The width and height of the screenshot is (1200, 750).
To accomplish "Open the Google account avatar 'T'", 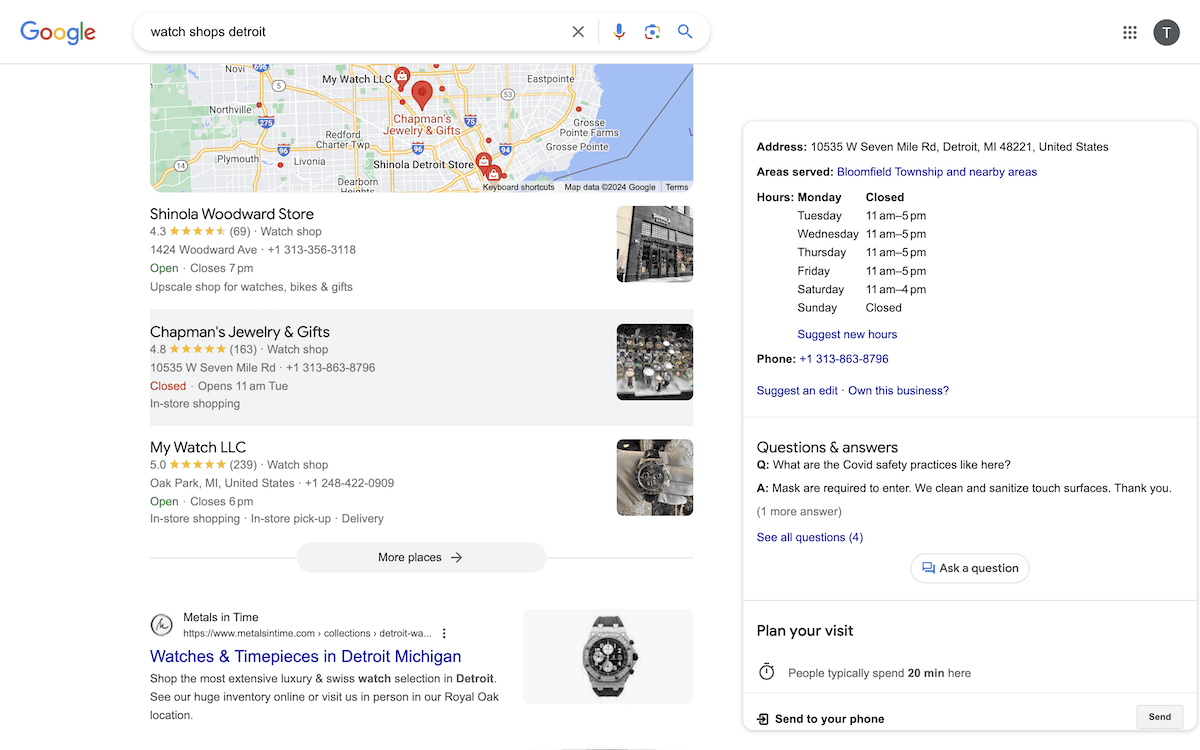I will click(1166, 32).
